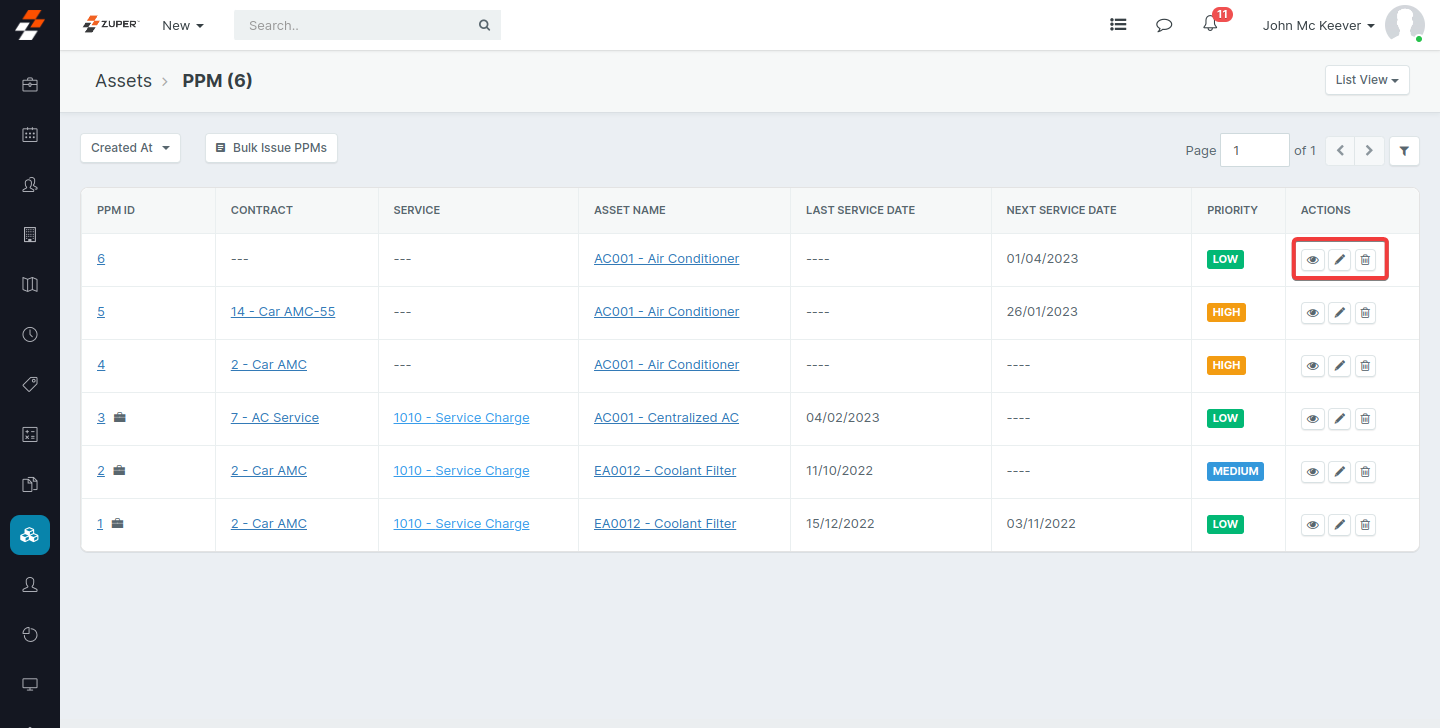Open the list menu icon in header
This screenshot has width=1440, height=728.
tap(1118, 25)
